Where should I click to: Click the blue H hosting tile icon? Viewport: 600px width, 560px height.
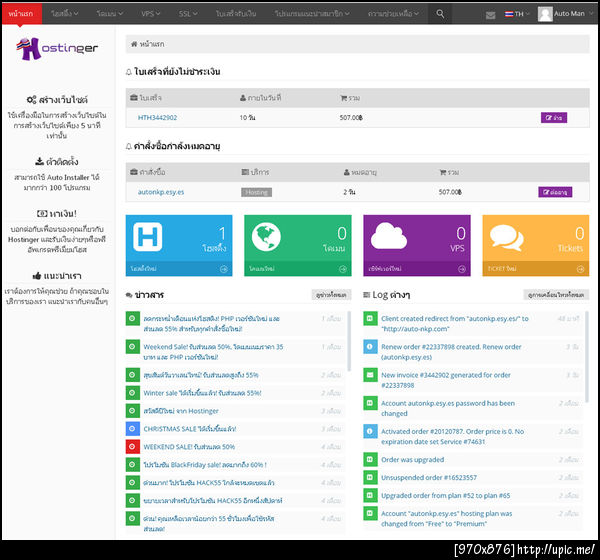(148, 237)
